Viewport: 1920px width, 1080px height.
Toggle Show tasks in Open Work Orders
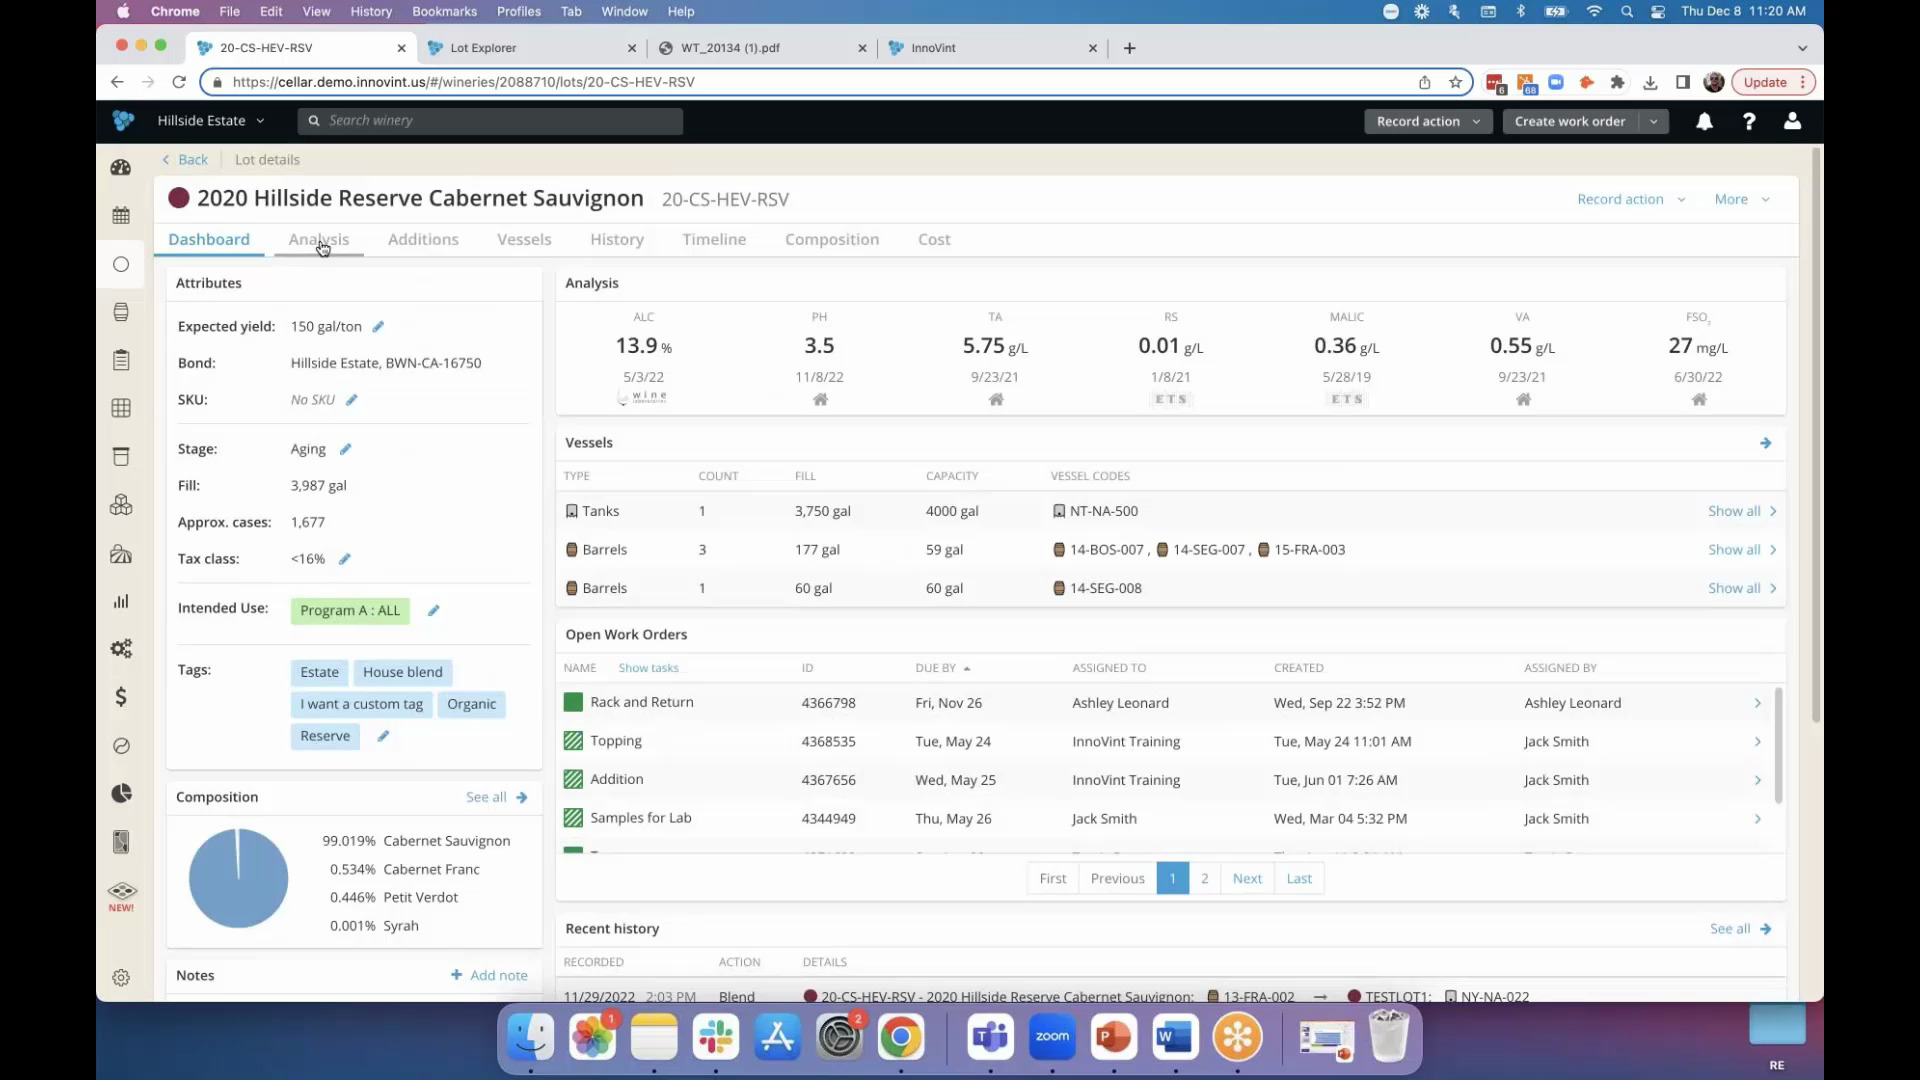pos(648,668)
